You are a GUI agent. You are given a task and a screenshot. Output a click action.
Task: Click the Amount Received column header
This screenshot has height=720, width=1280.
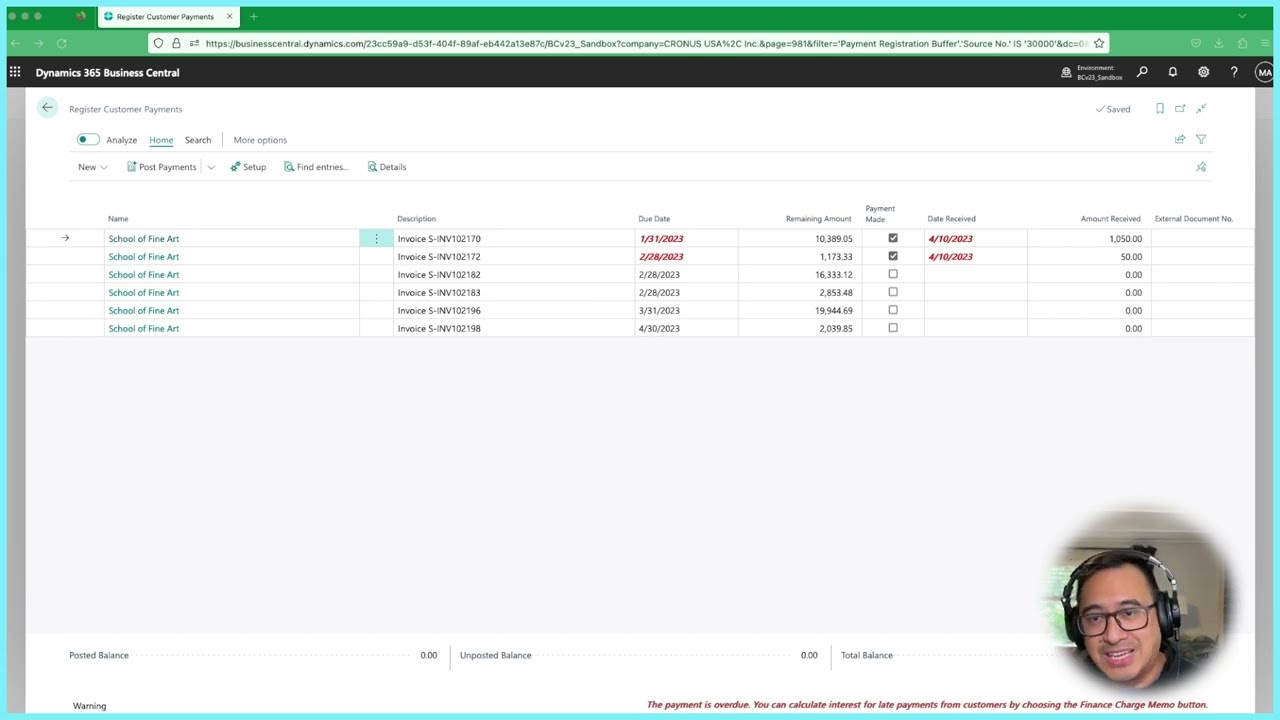1110,218
